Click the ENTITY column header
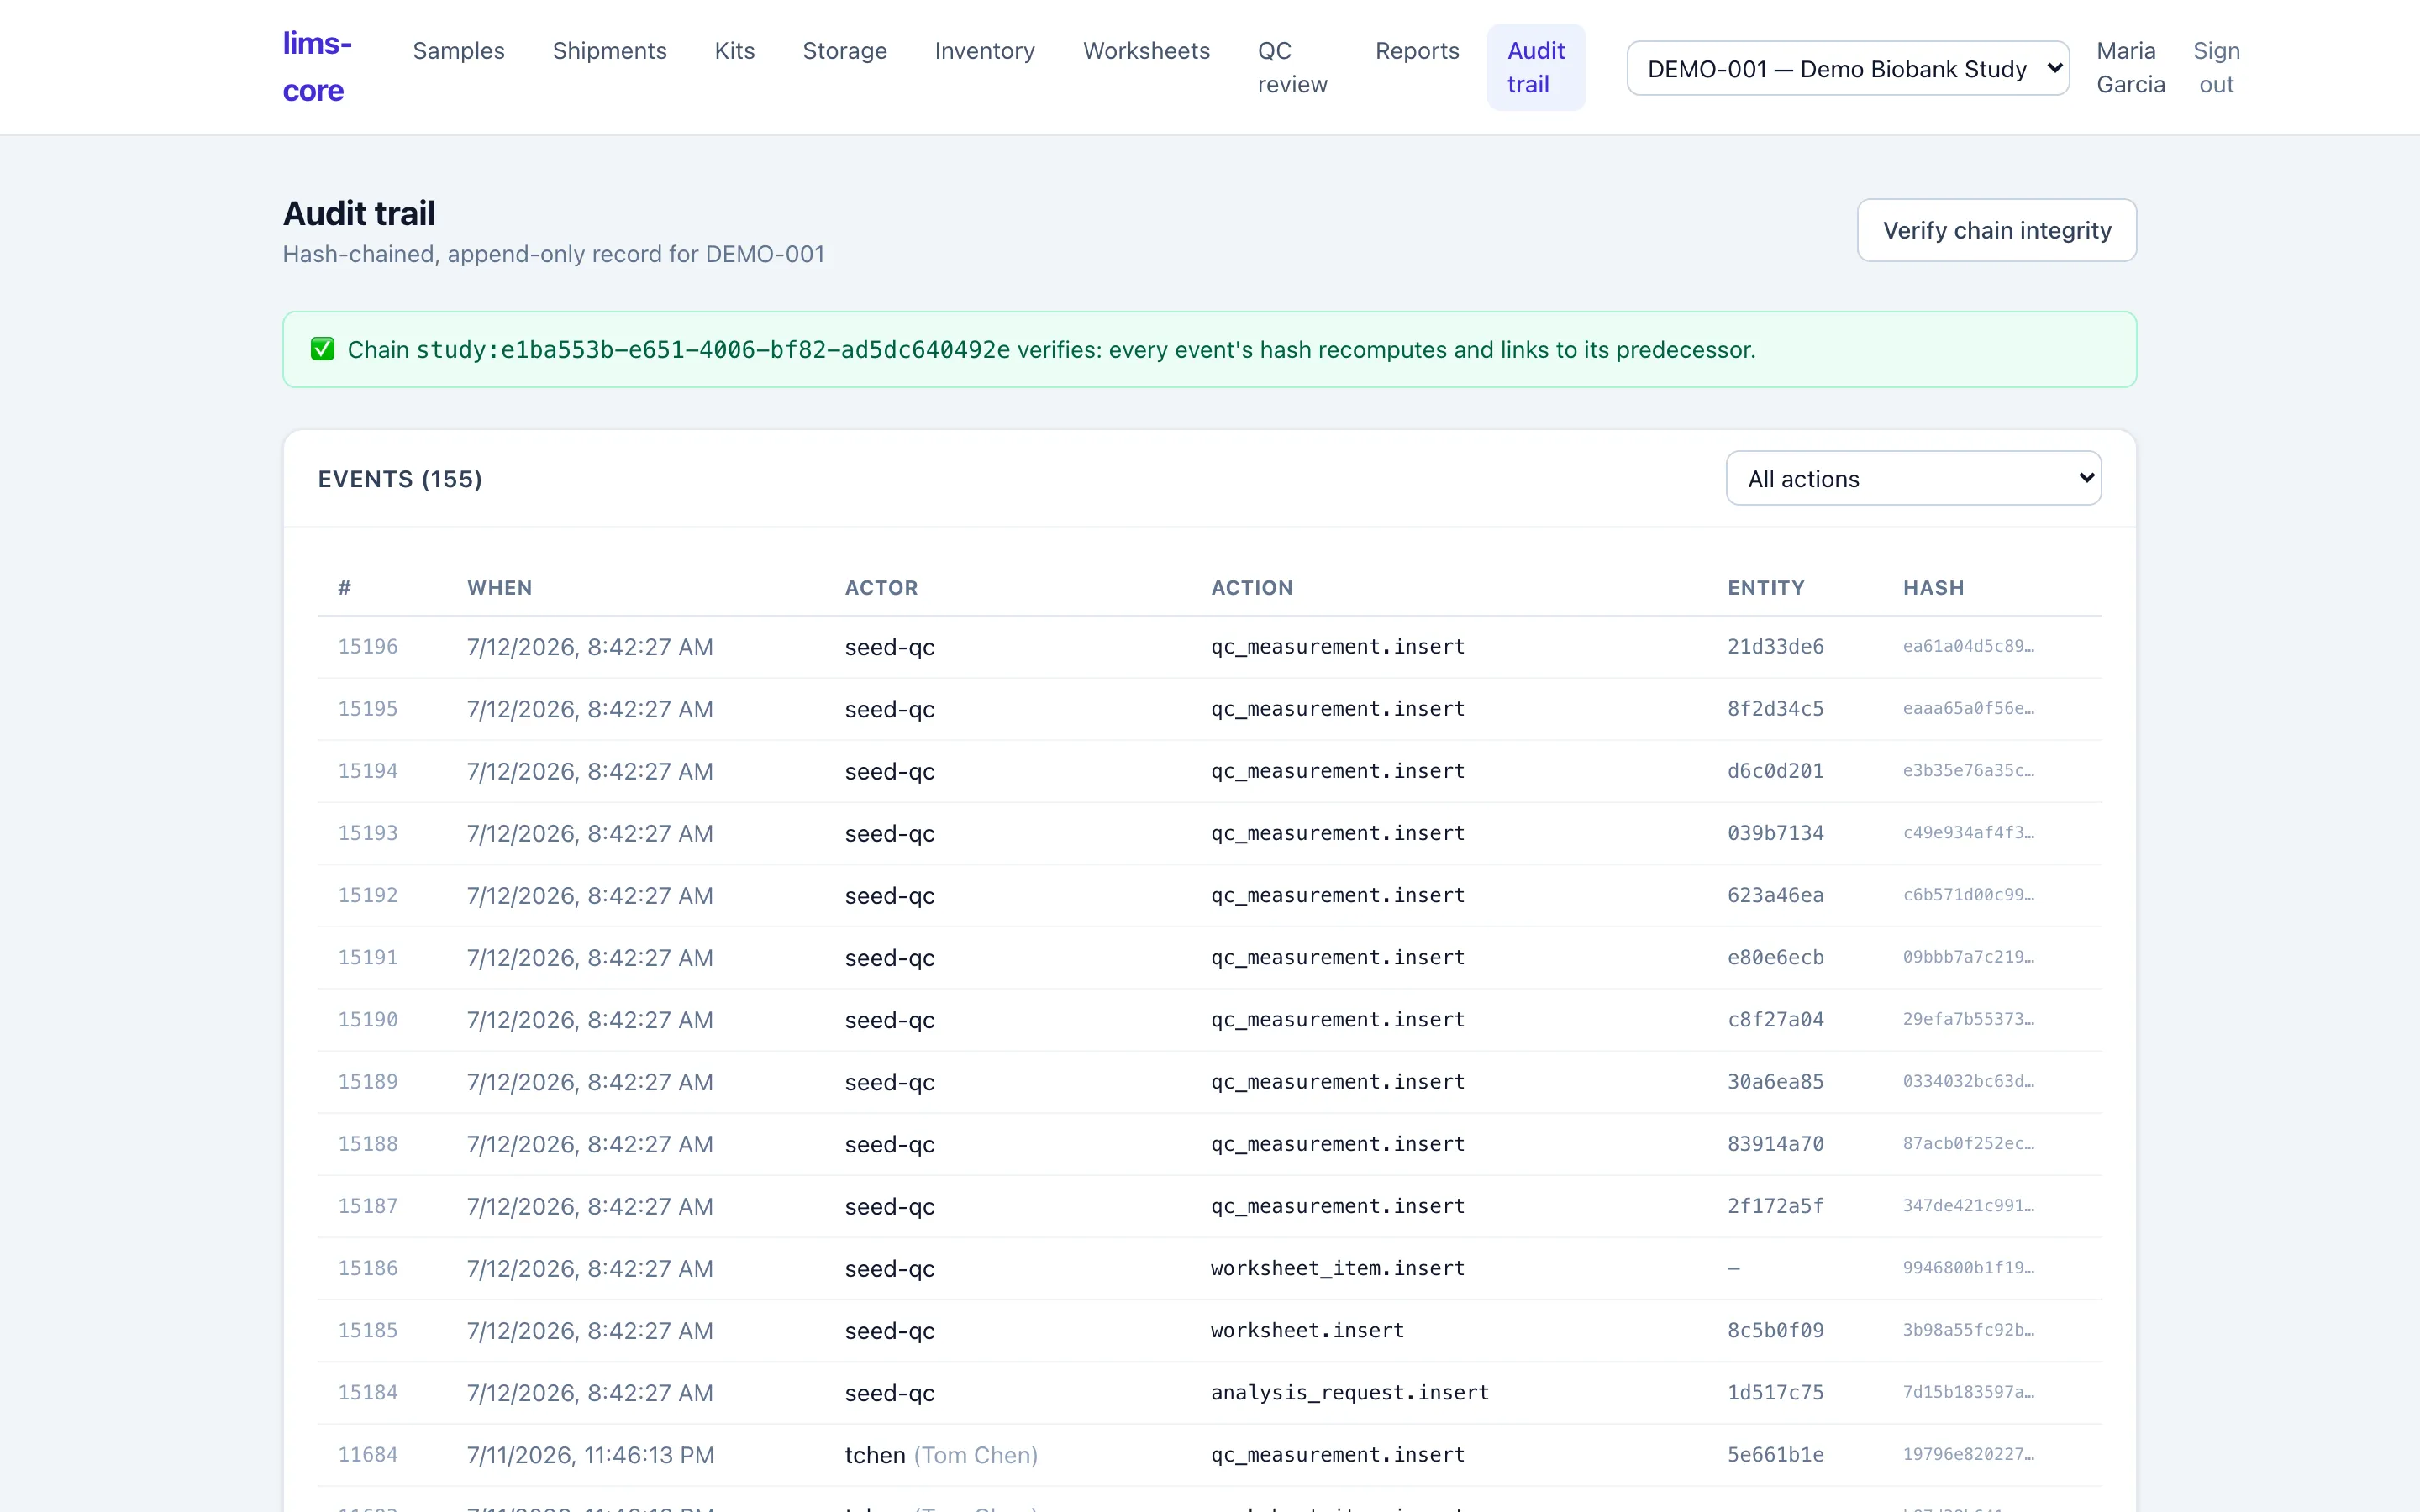This screenshot has height=1512, width=2420. point(1766,588)
